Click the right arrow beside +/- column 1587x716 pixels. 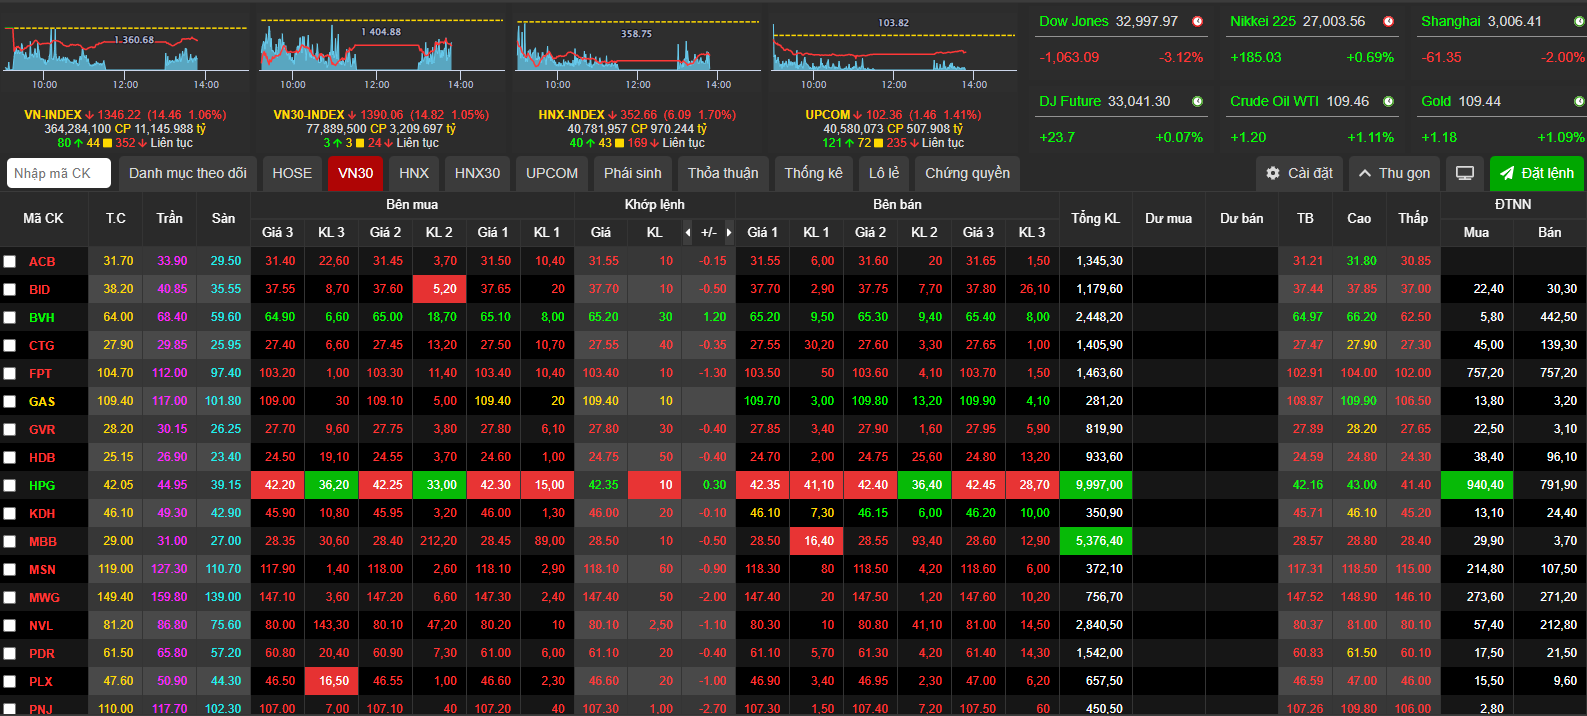click(729, 233)
